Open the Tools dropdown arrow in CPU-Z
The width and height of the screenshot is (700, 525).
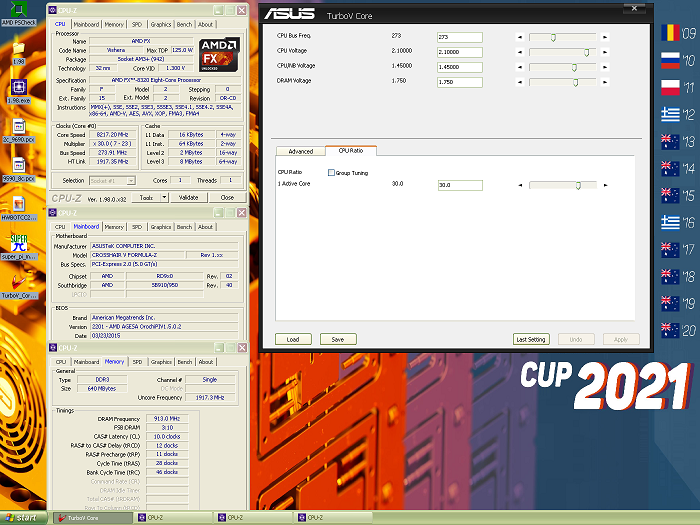click(x=164, y=197)
